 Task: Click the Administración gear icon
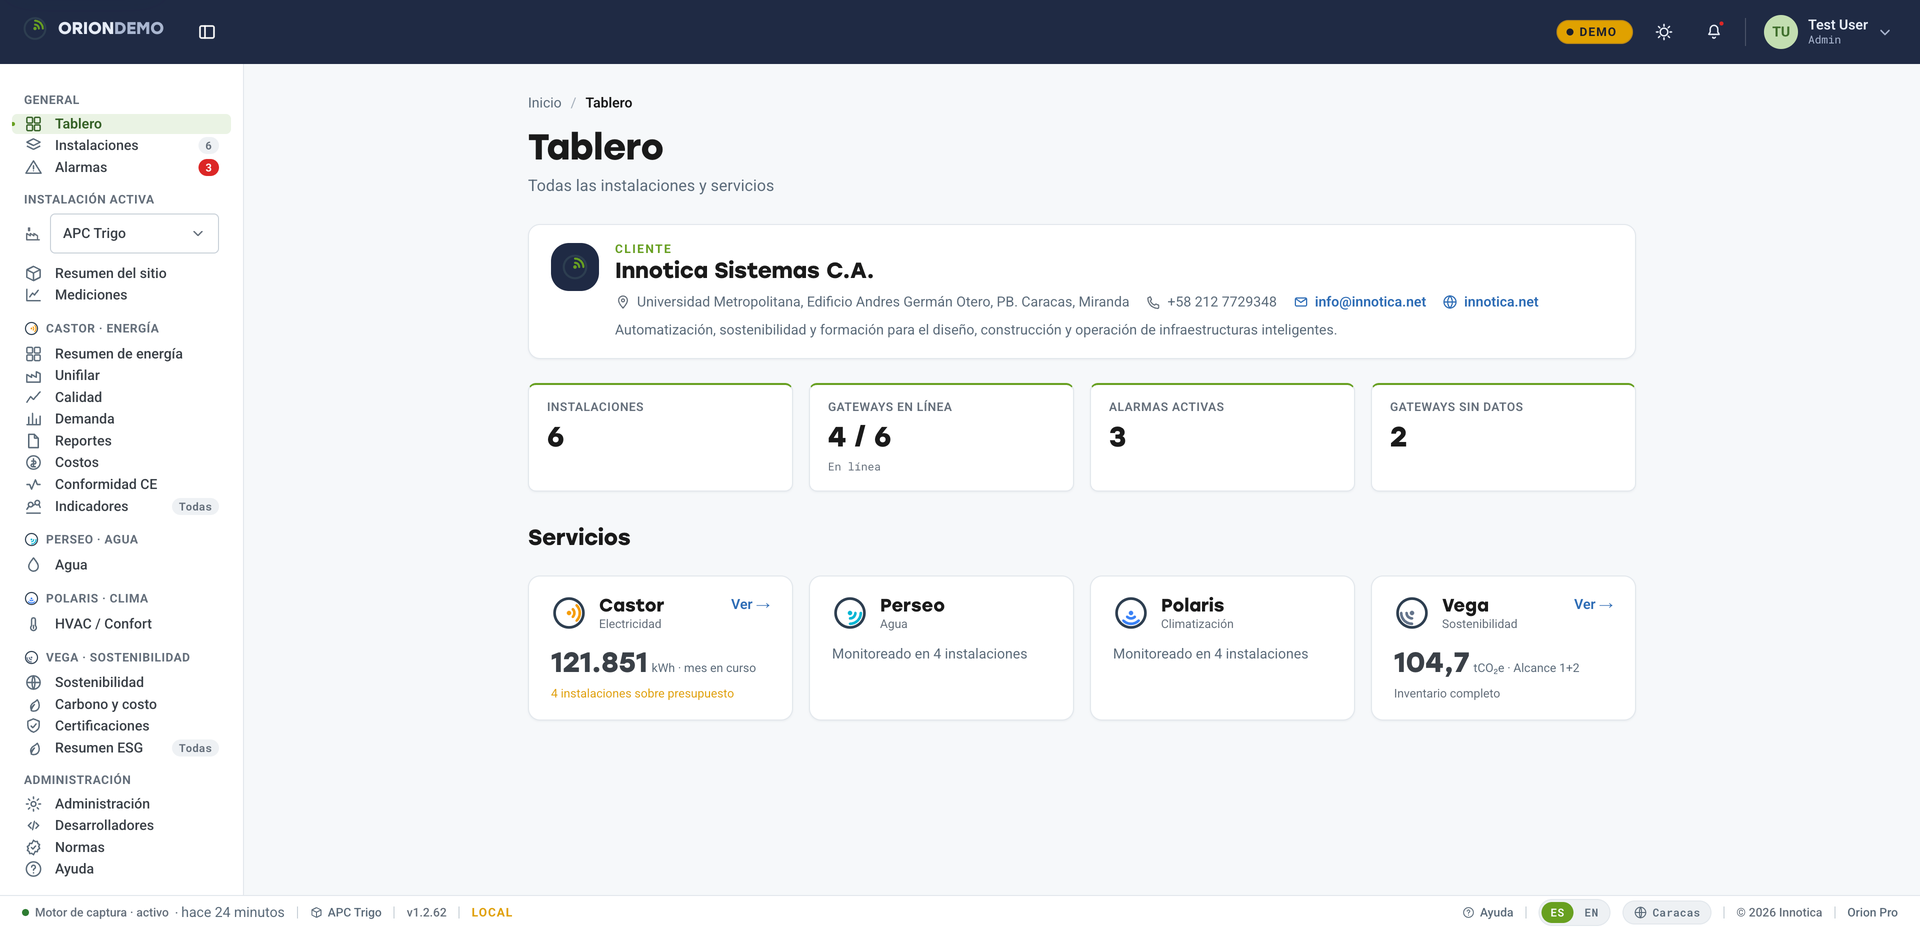[x=33, y=804]
